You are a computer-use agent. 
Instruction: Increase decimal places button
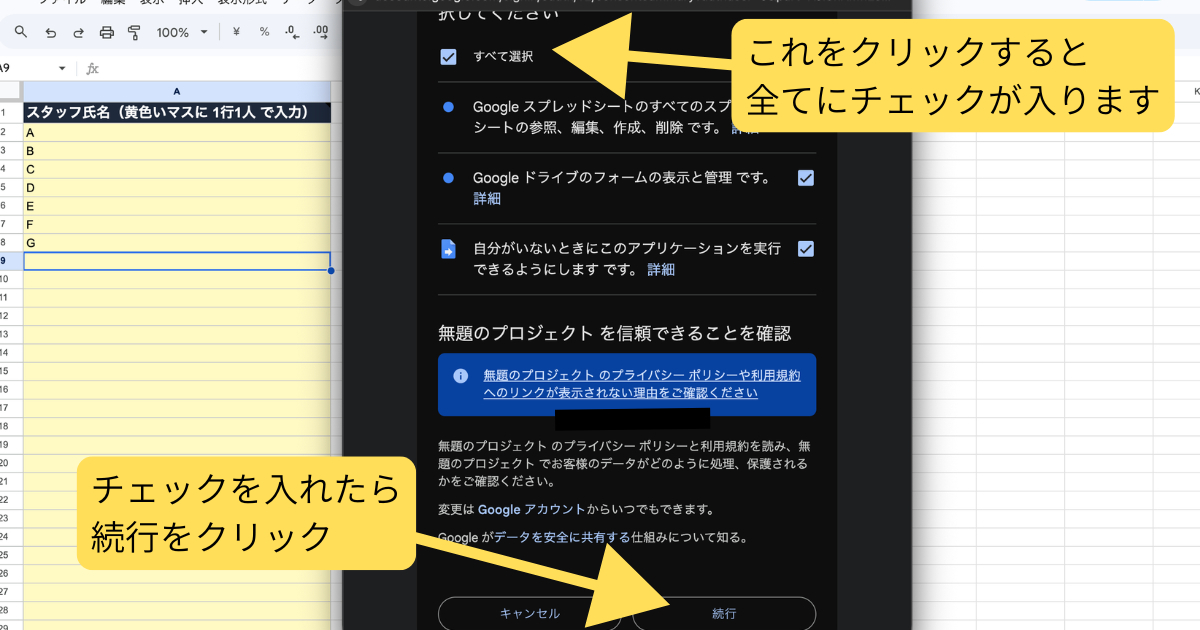321,33
